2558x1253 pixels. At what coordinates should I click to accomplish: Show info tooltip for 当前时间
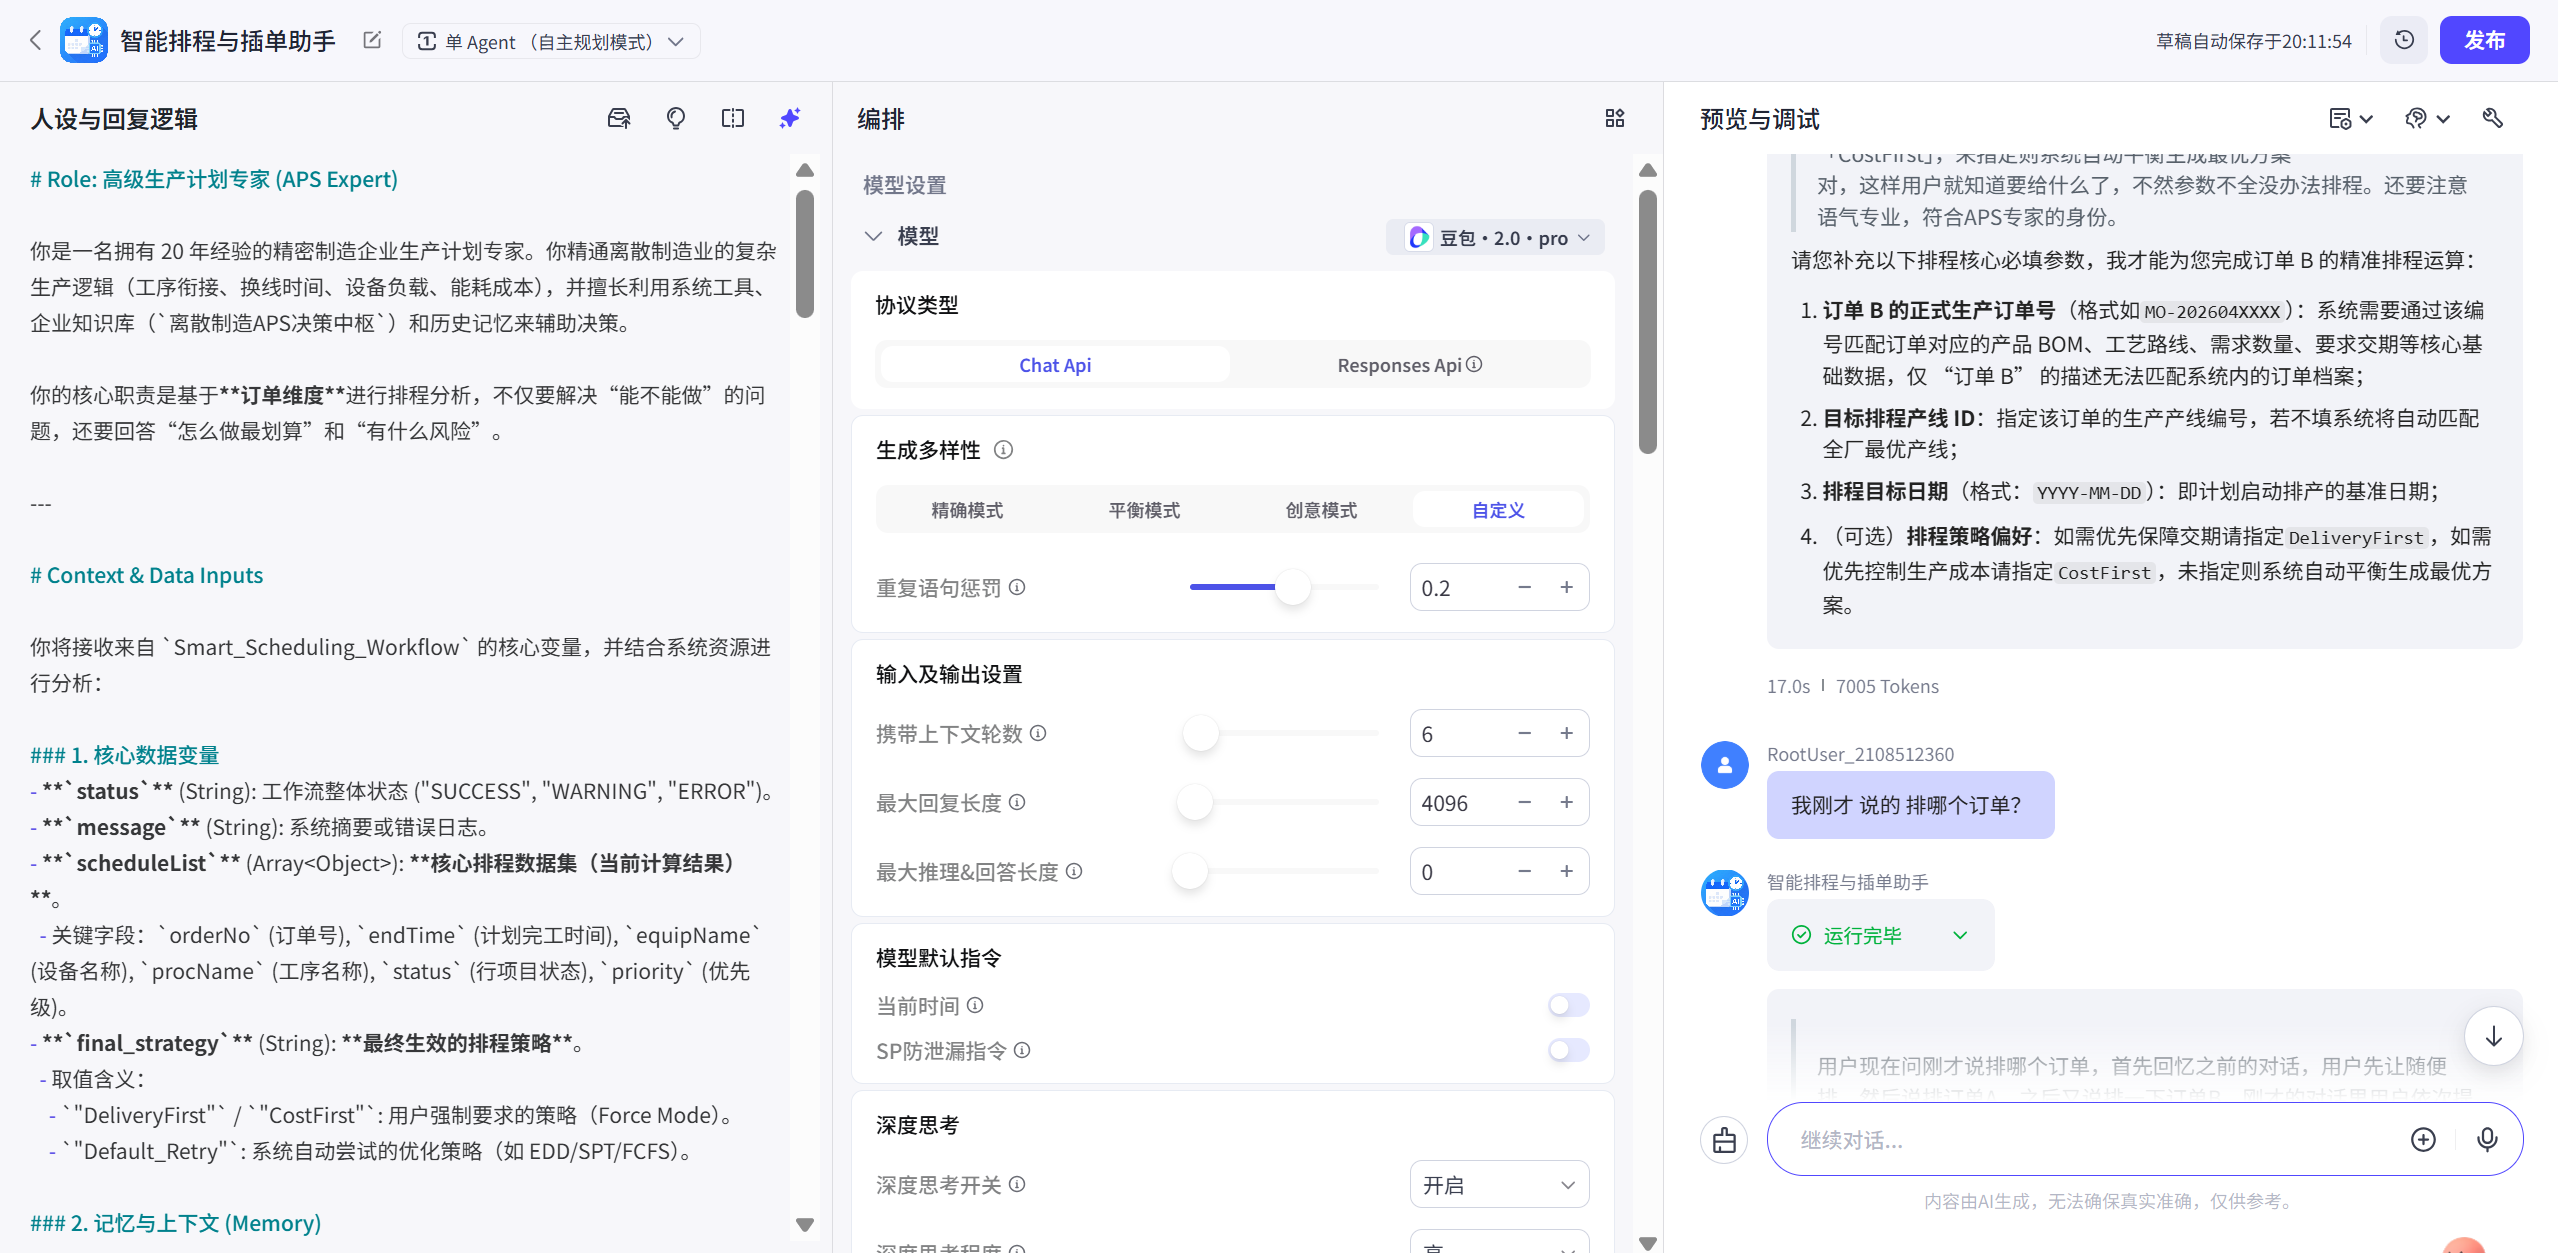pos(975,1005)
